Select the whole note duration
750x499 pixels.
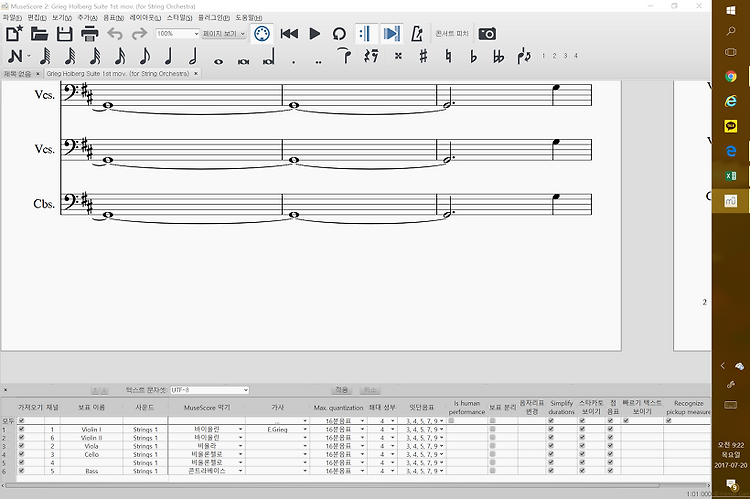219,61
